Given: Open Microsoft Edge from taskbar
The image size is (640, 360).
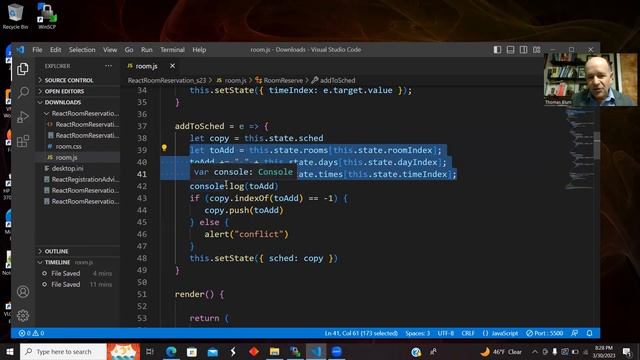Looking at the screenshot, I should [171, 351].
